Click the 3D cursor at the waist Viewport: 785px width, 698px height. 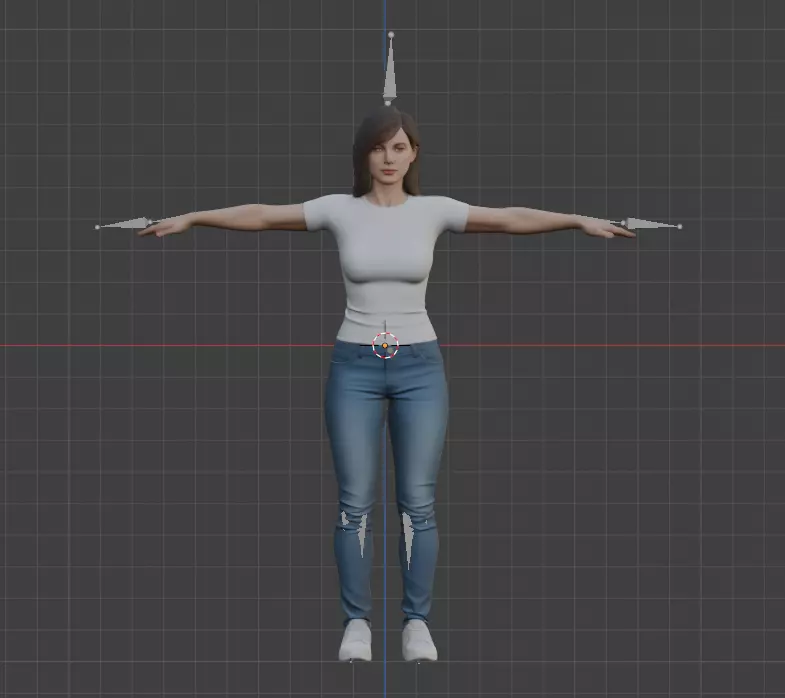click(385, 345)
